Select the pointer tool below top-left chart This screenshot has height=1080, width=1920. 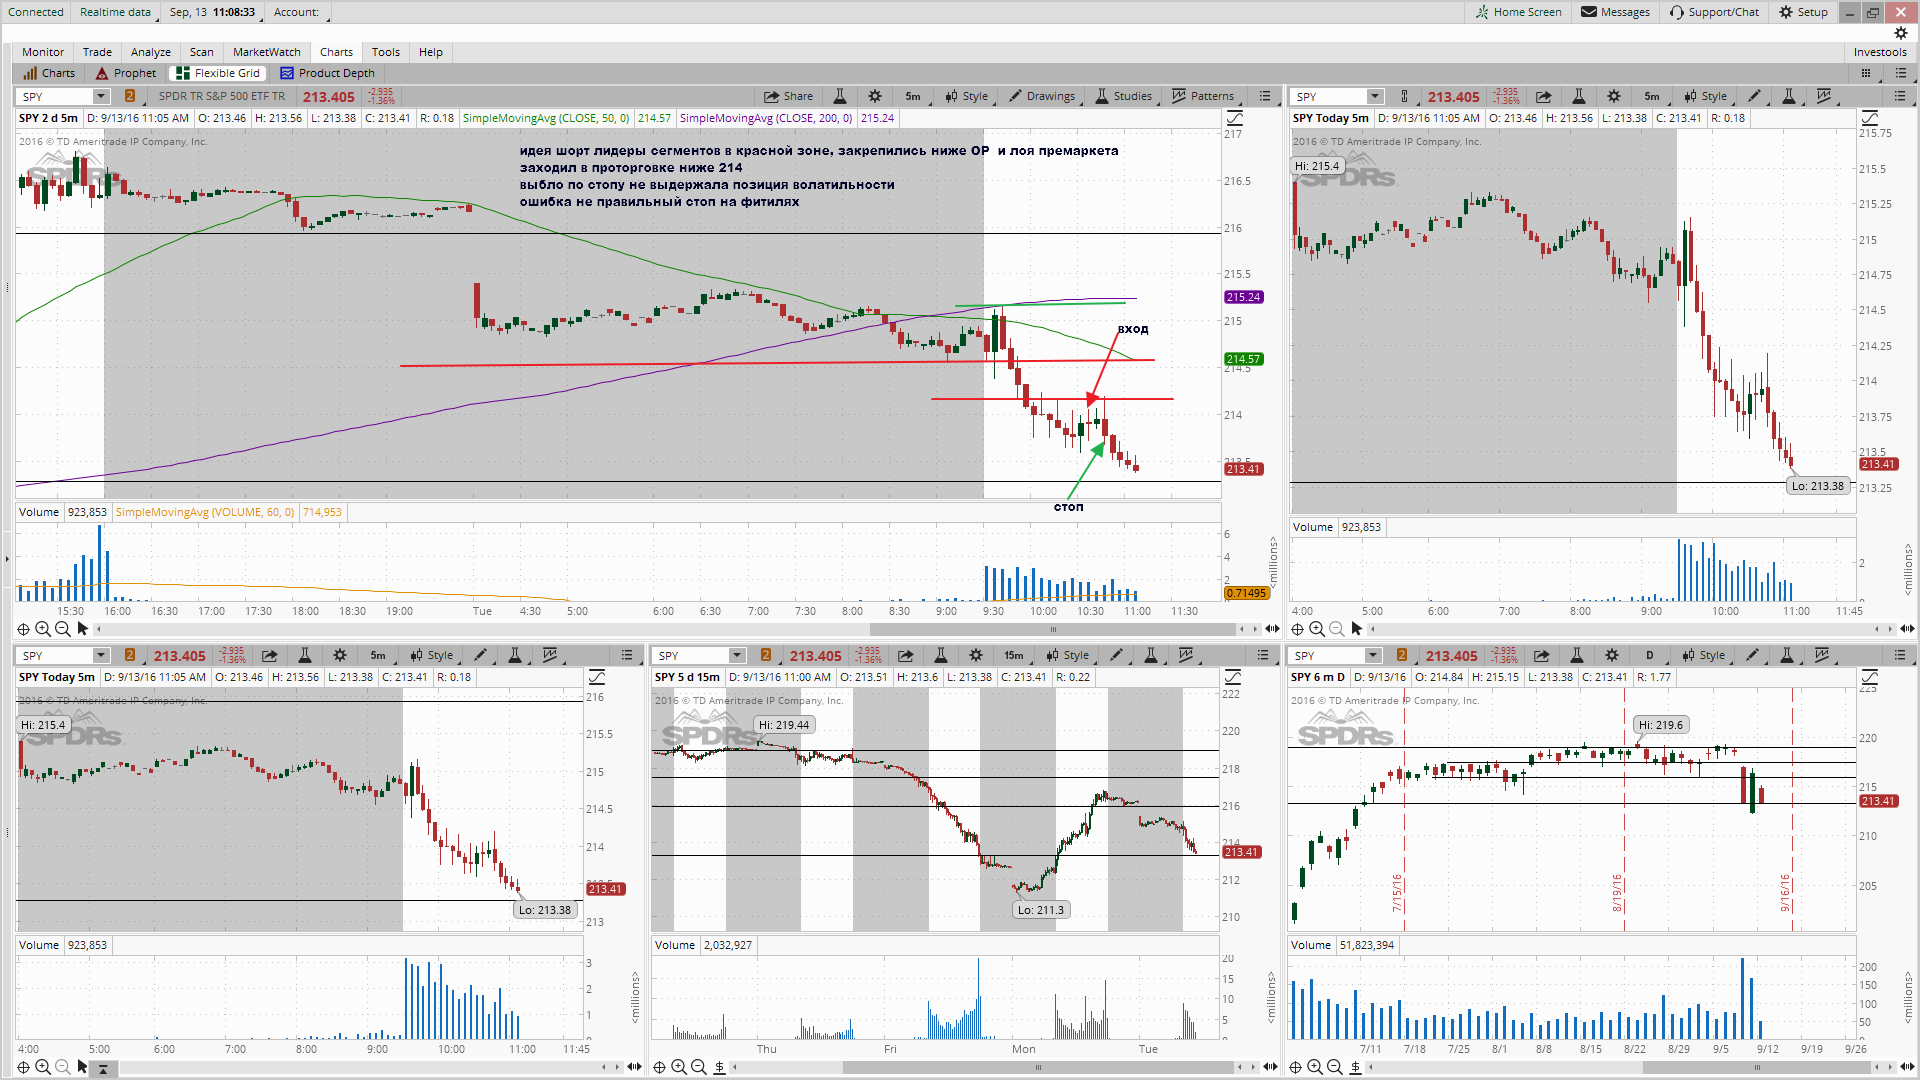pos(83,629)
